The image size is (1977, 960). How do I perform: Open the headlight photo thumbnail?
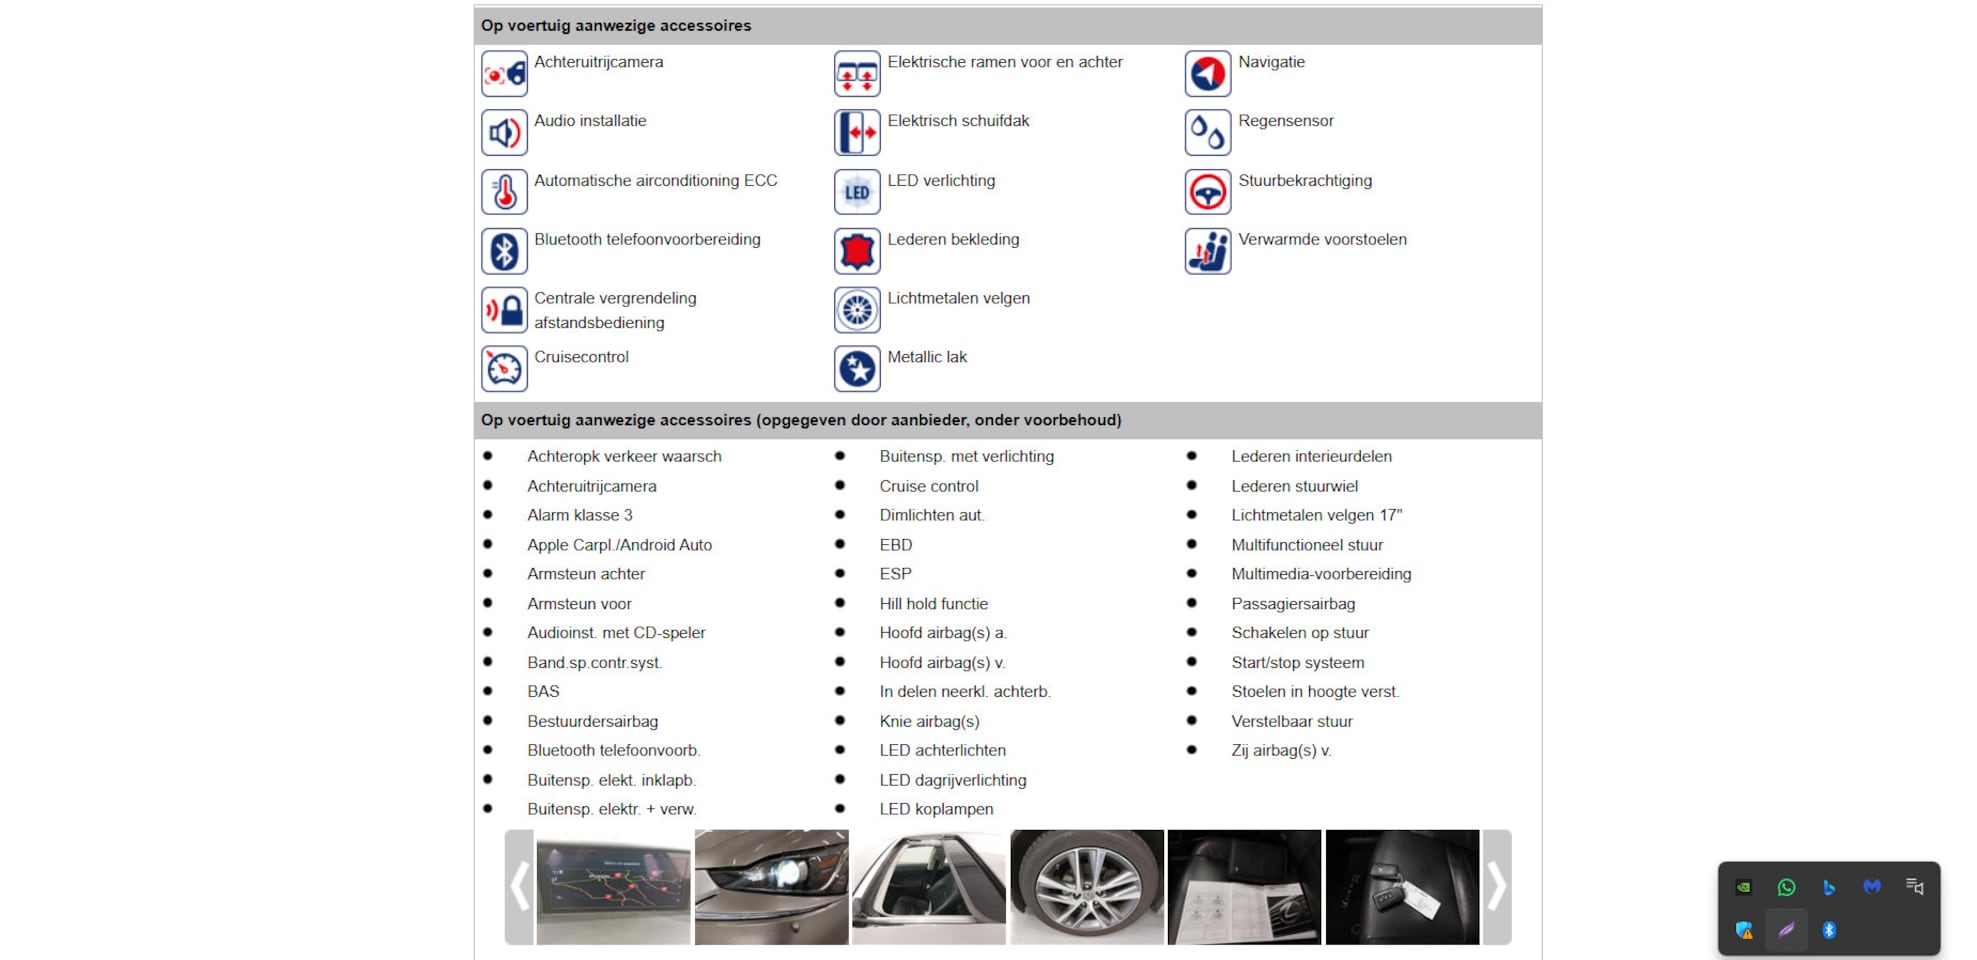tap(771, 887)
